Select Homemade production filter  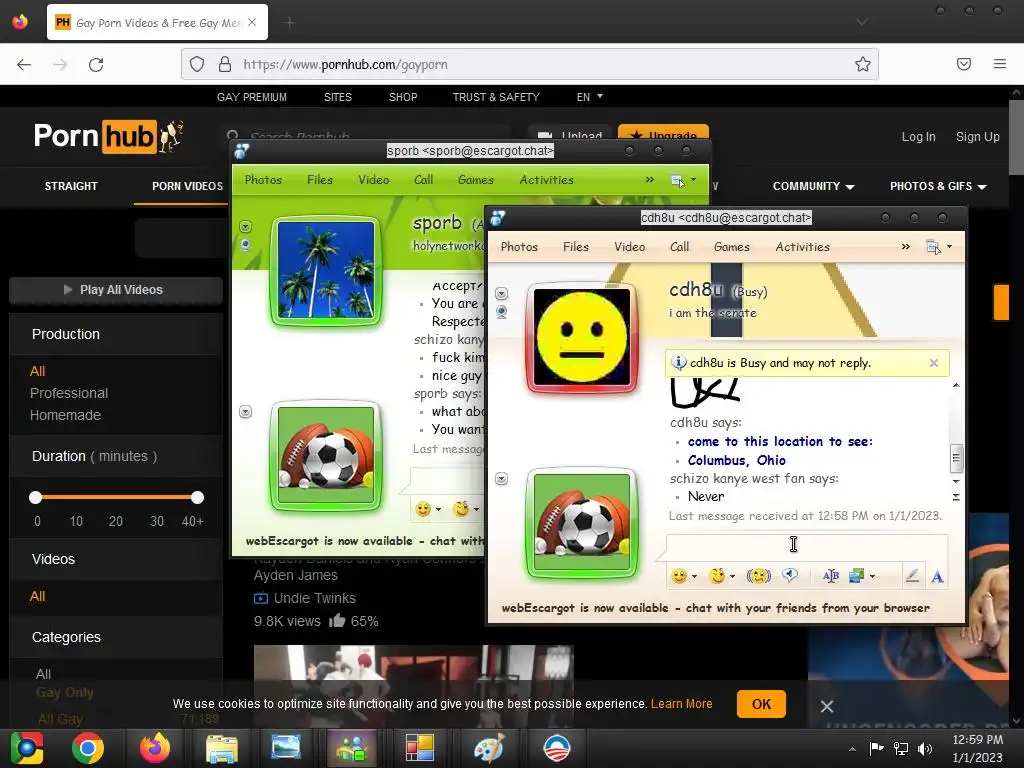65,415
